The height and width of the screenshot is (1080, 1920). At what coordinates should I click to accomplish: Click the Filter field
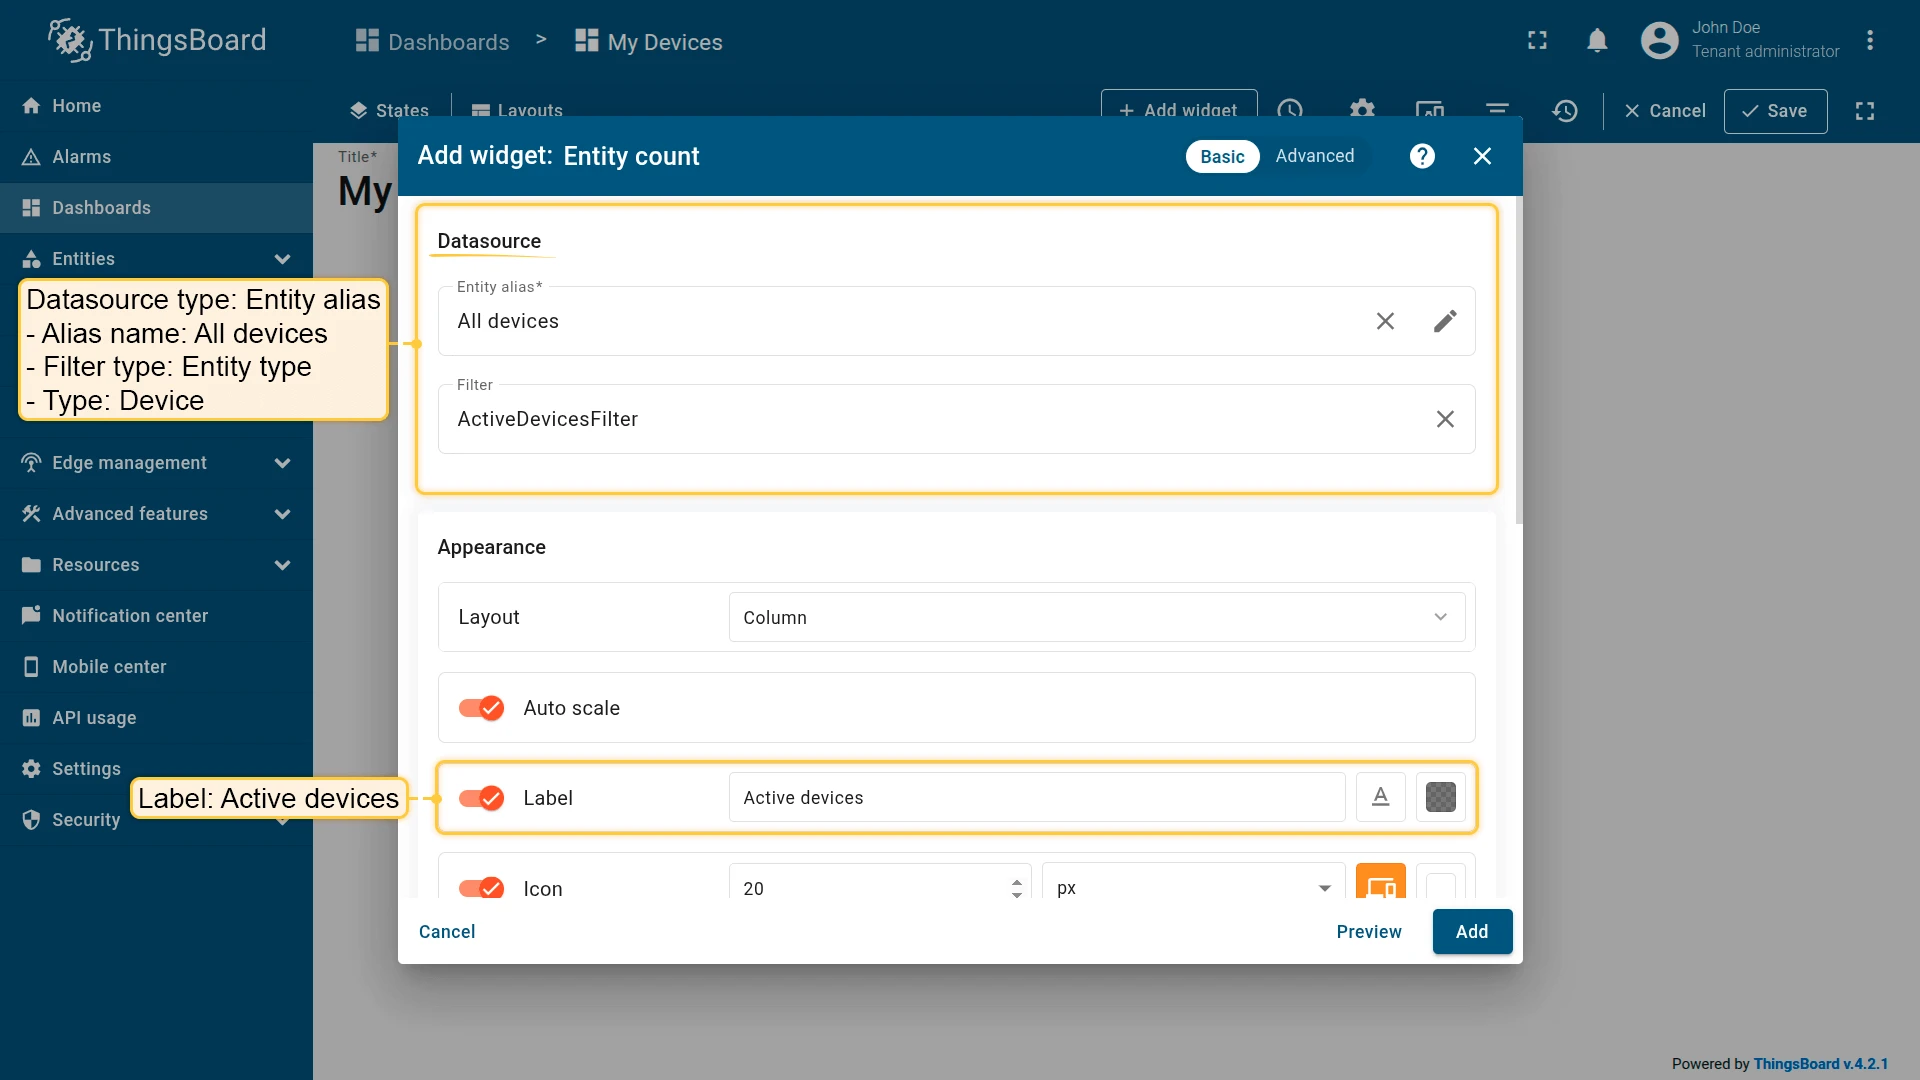tap(957, 419)
